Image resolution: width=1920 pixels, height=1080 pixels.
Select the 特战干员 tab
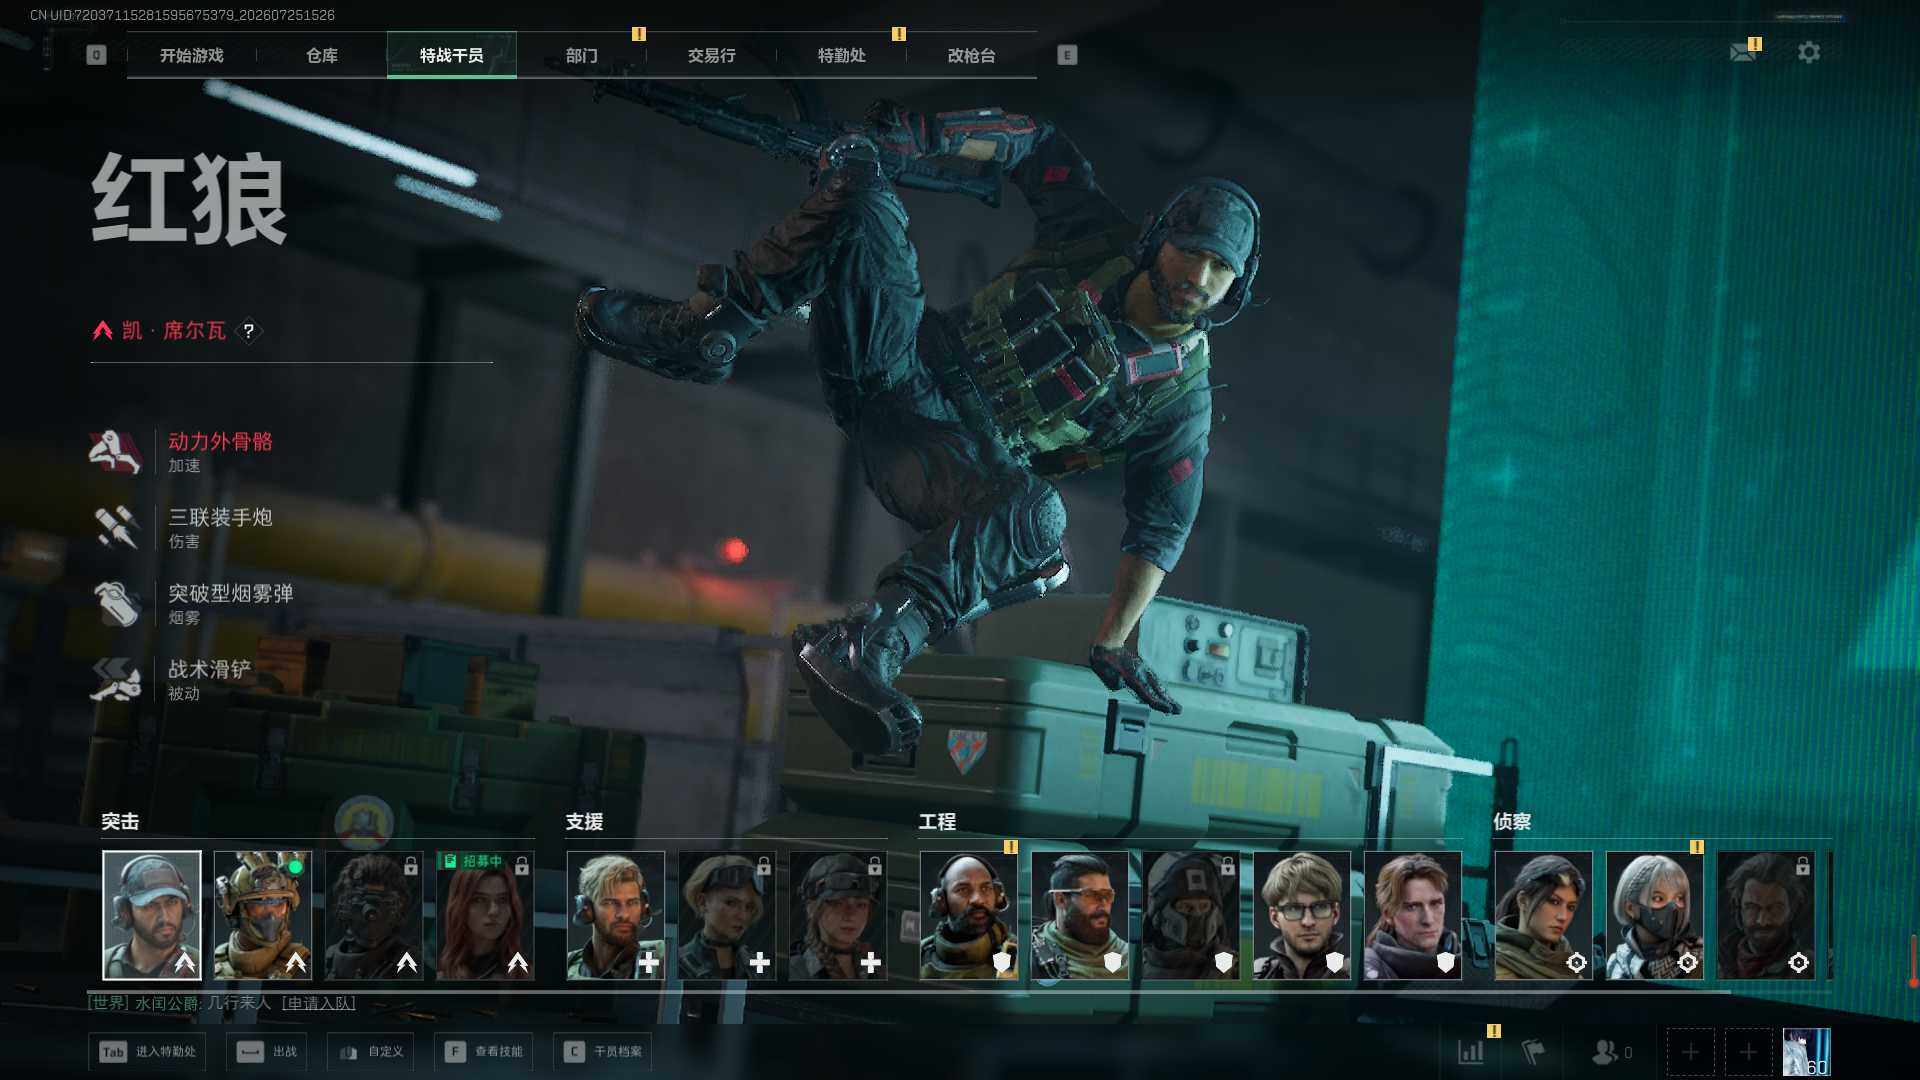tap(451, 55)
